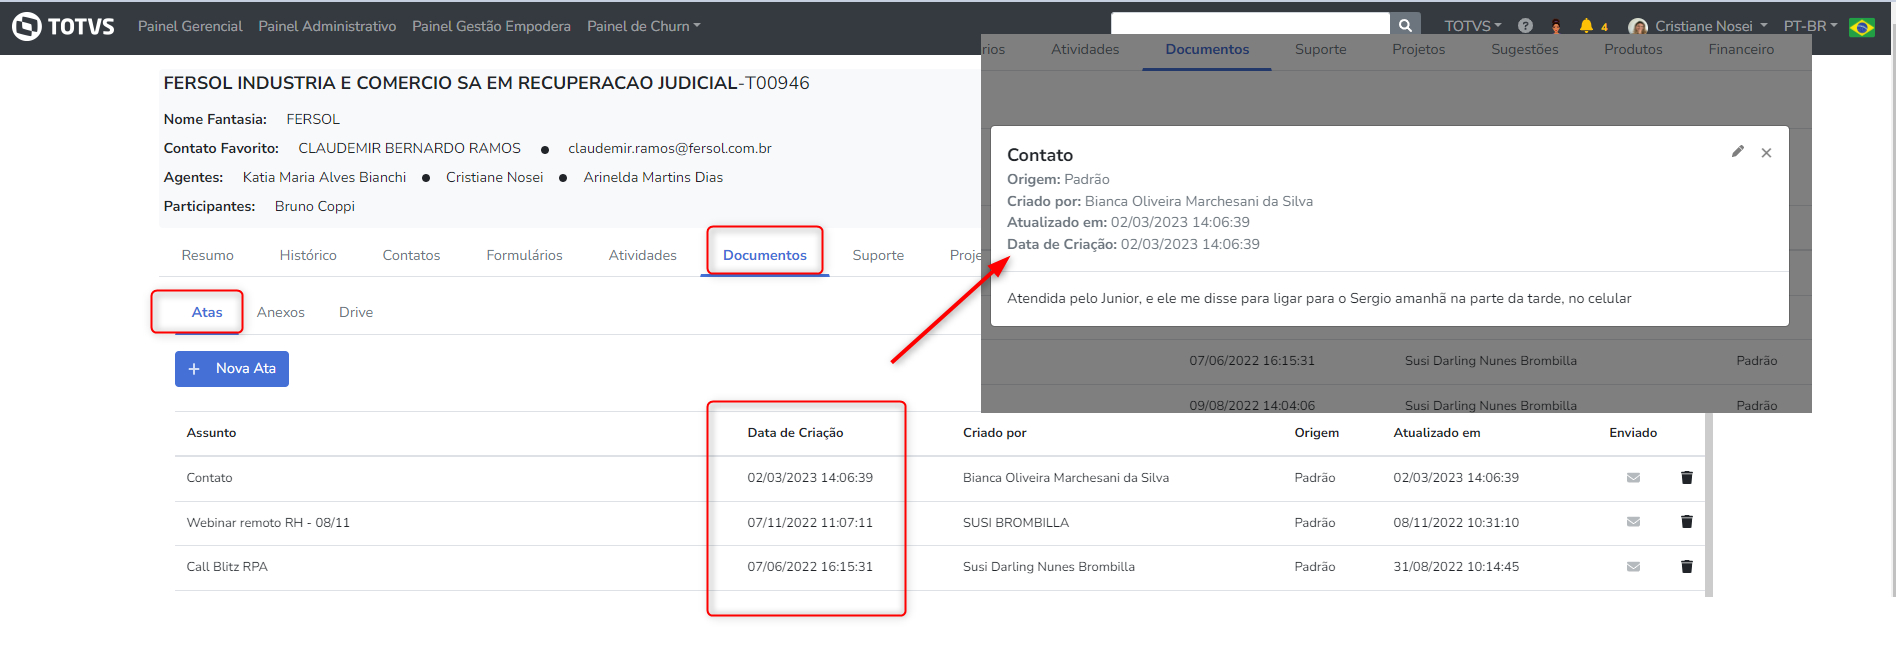Sort by Atualizado em column header

click(1437, 433)
